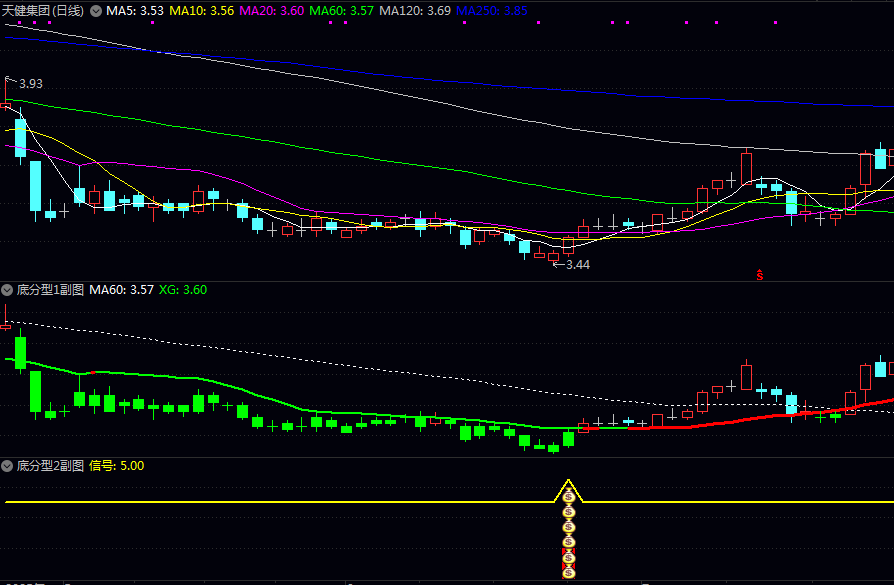Expand the 底分型1副图 indicator menu
This screenshot has width=894, height=585.
click(7, 290)
